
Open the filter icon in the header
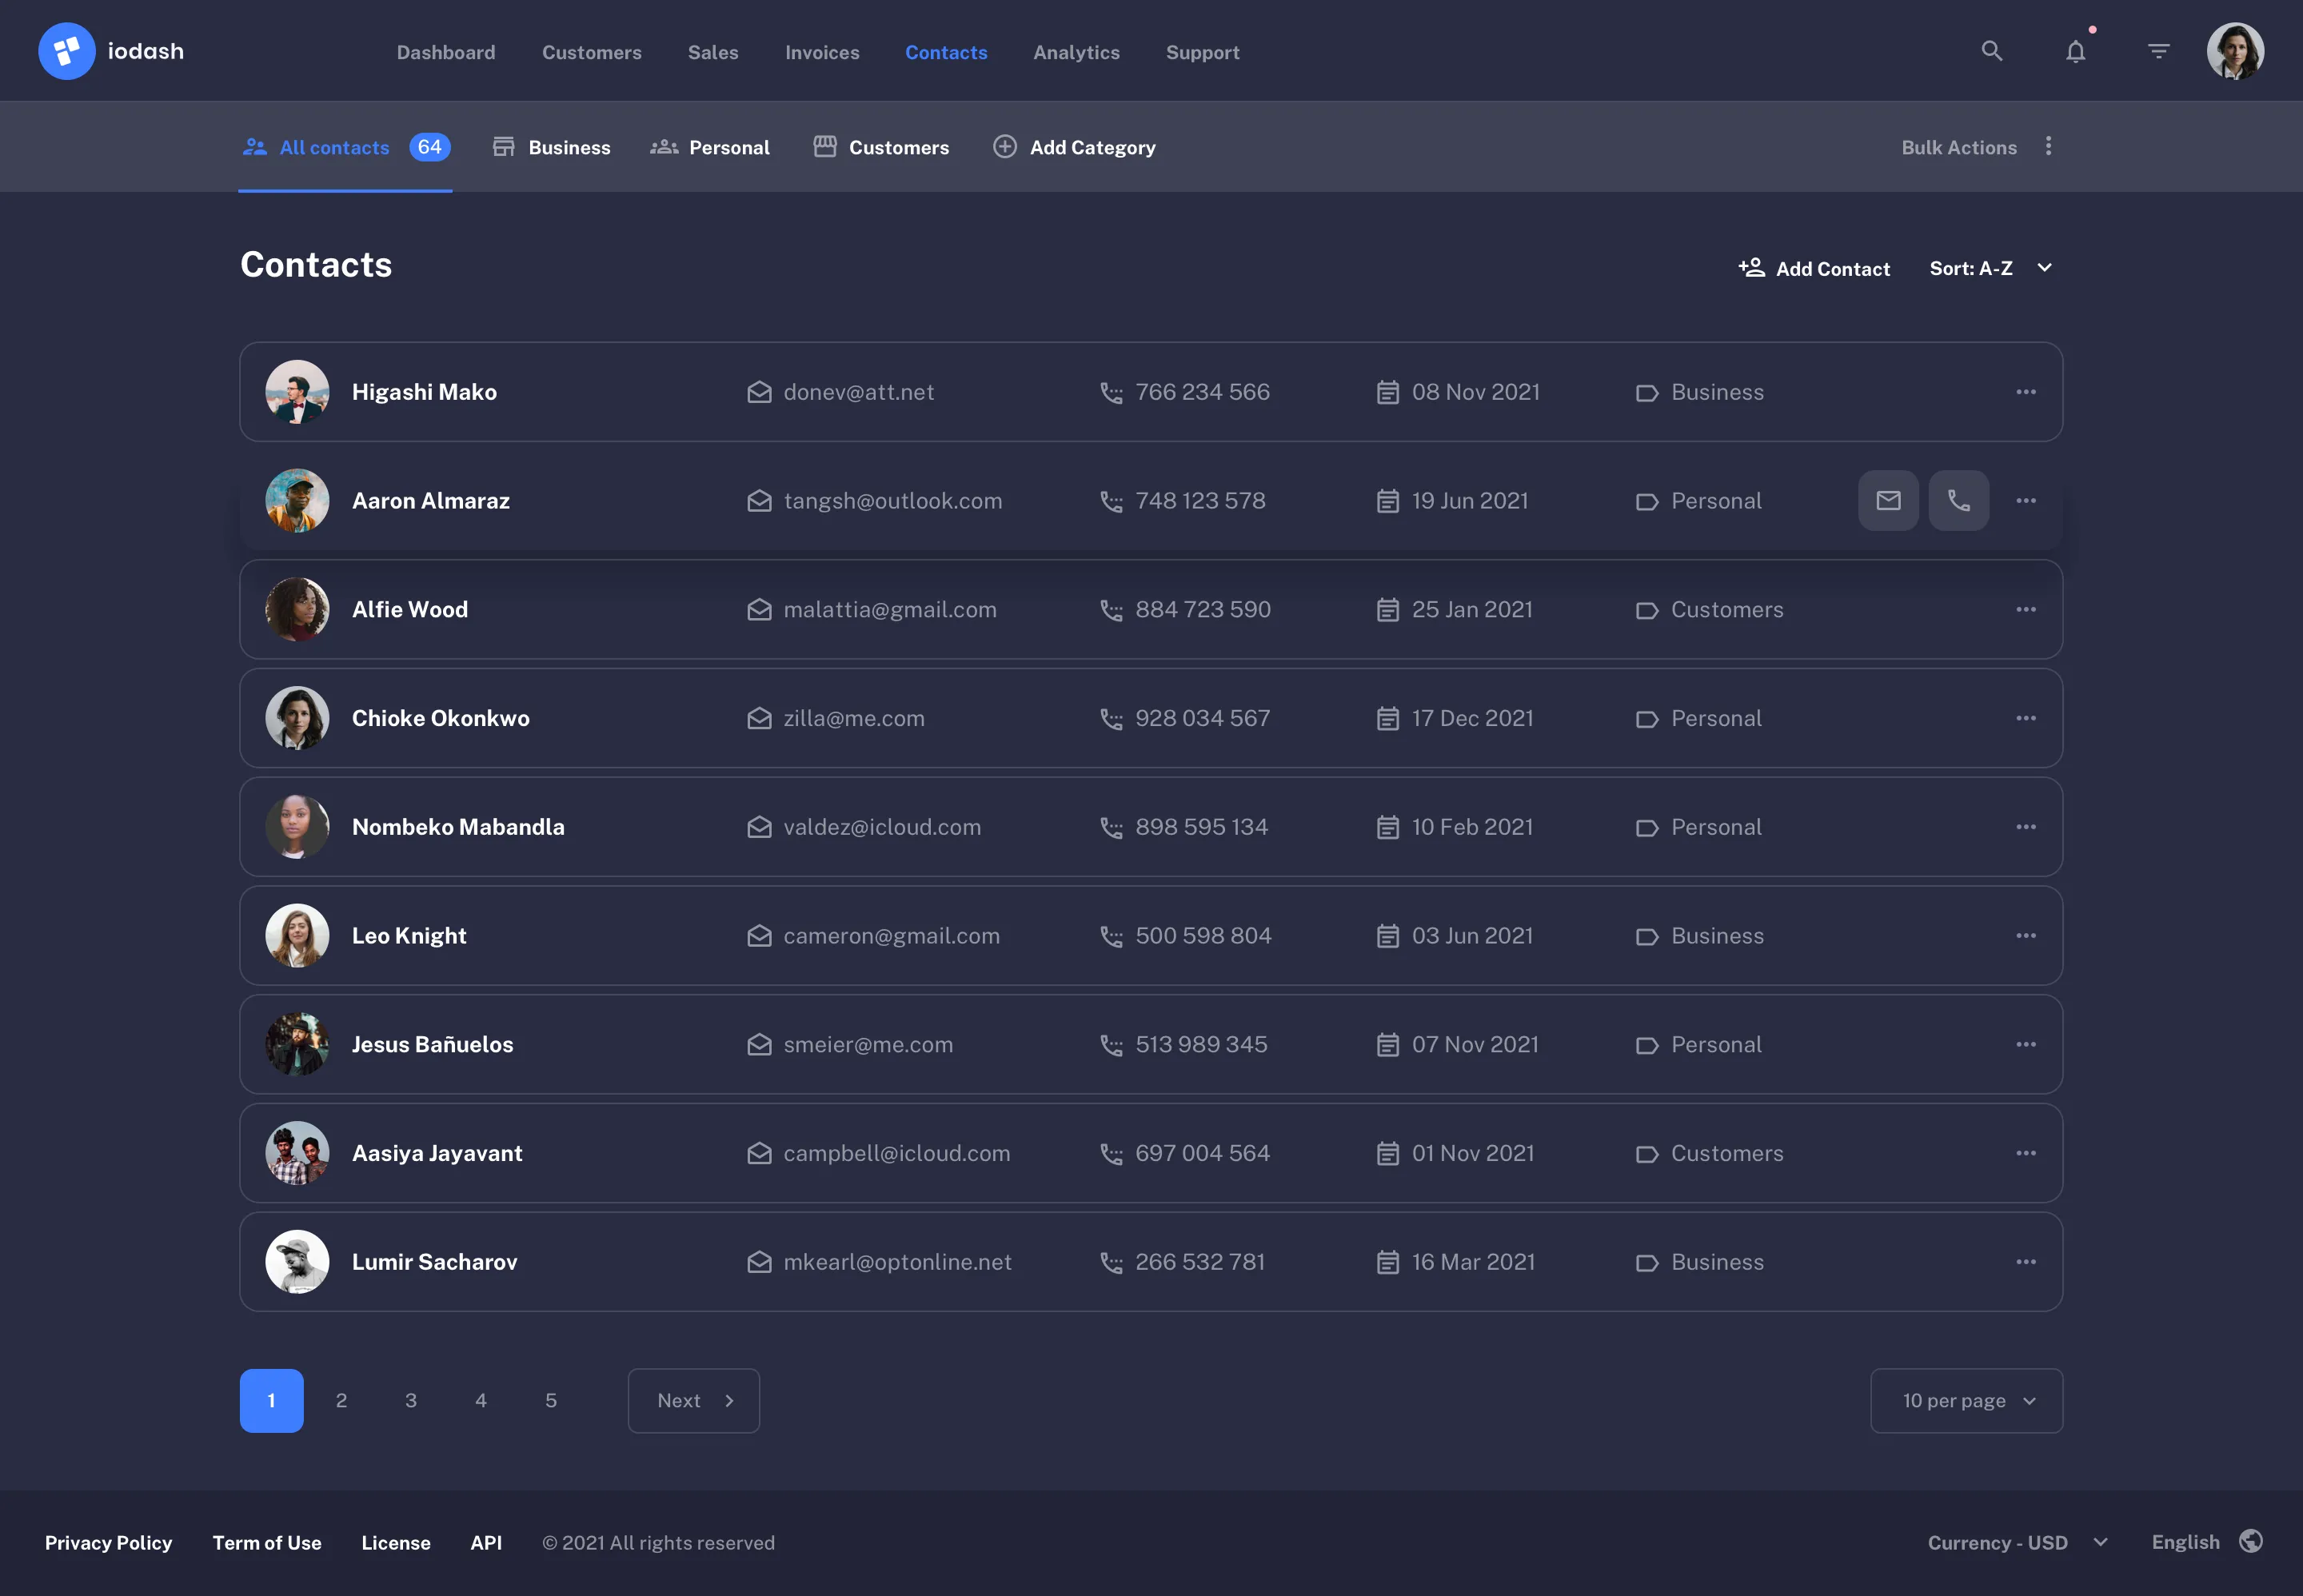coord(2158,50)
